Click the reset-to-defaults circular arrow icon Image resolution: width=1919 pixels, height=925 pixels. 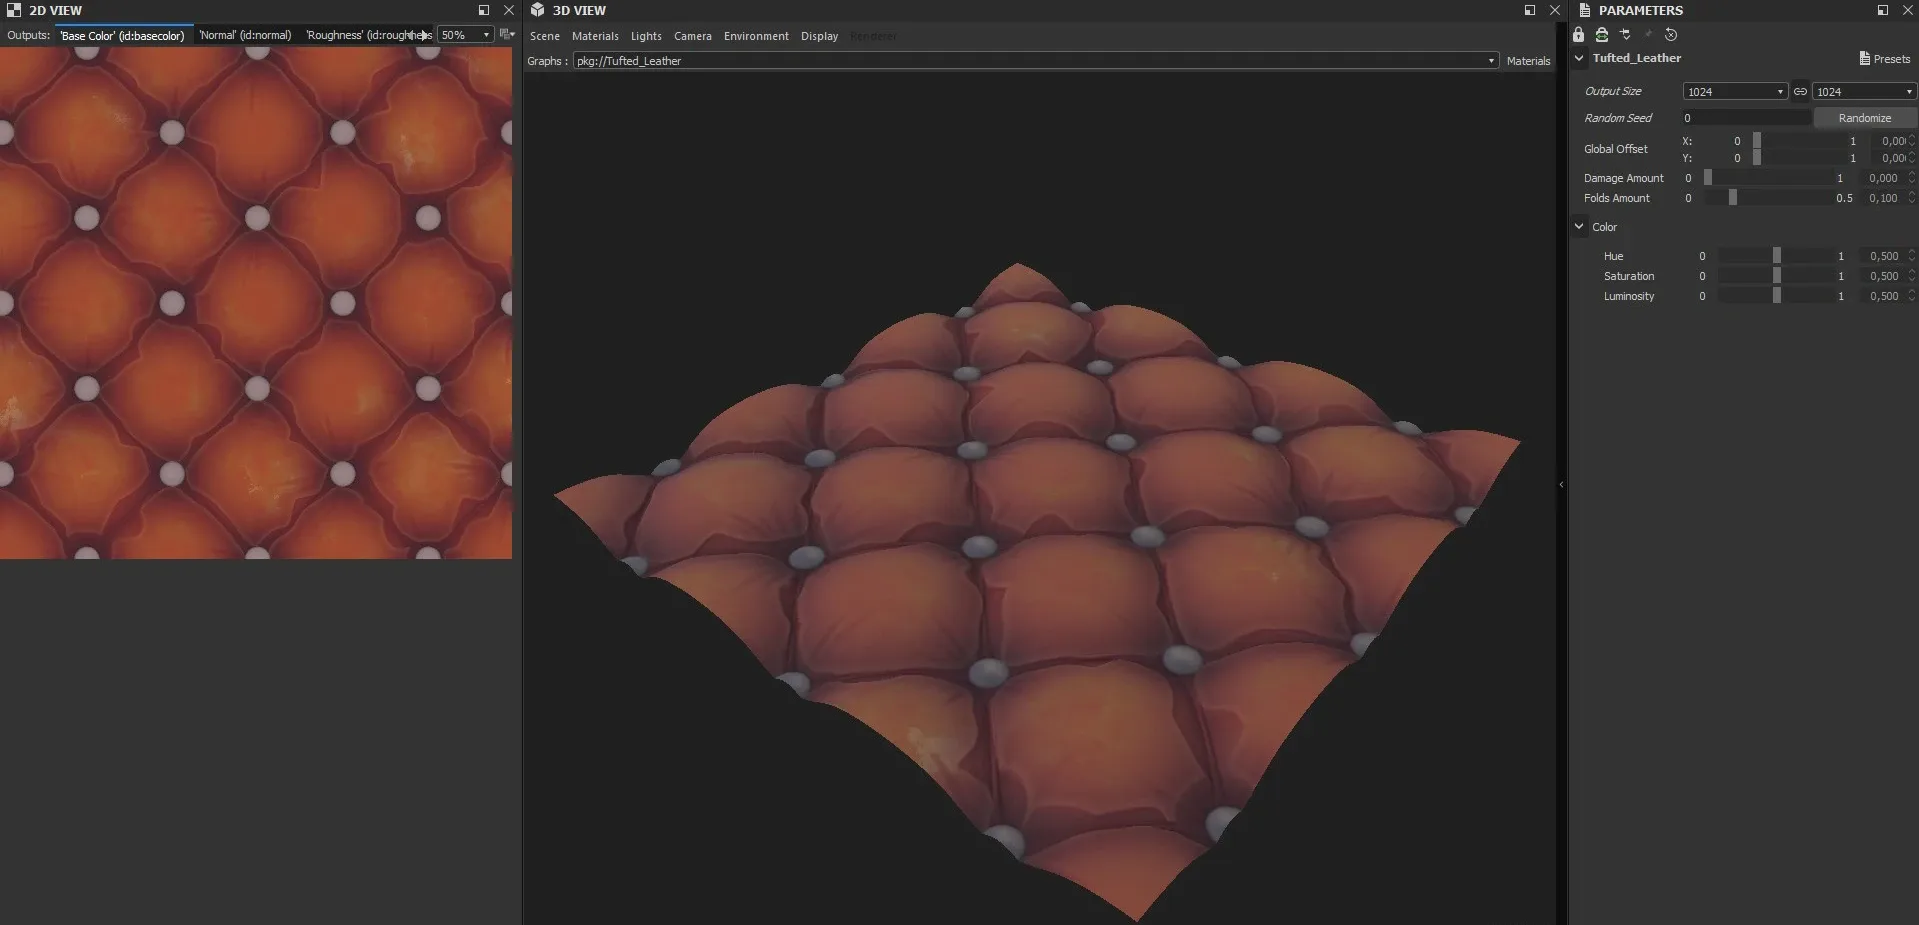coord(1671,35)
